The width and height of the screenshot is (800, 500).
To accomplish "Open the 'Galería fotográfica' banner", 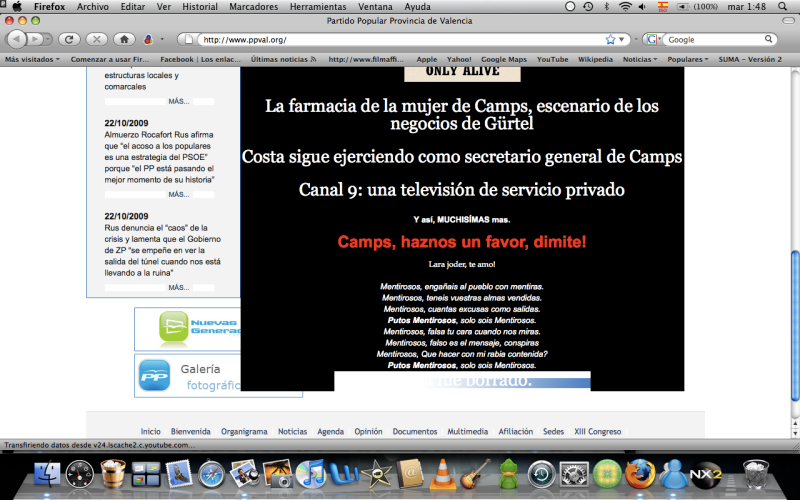I will pos(187,376).
